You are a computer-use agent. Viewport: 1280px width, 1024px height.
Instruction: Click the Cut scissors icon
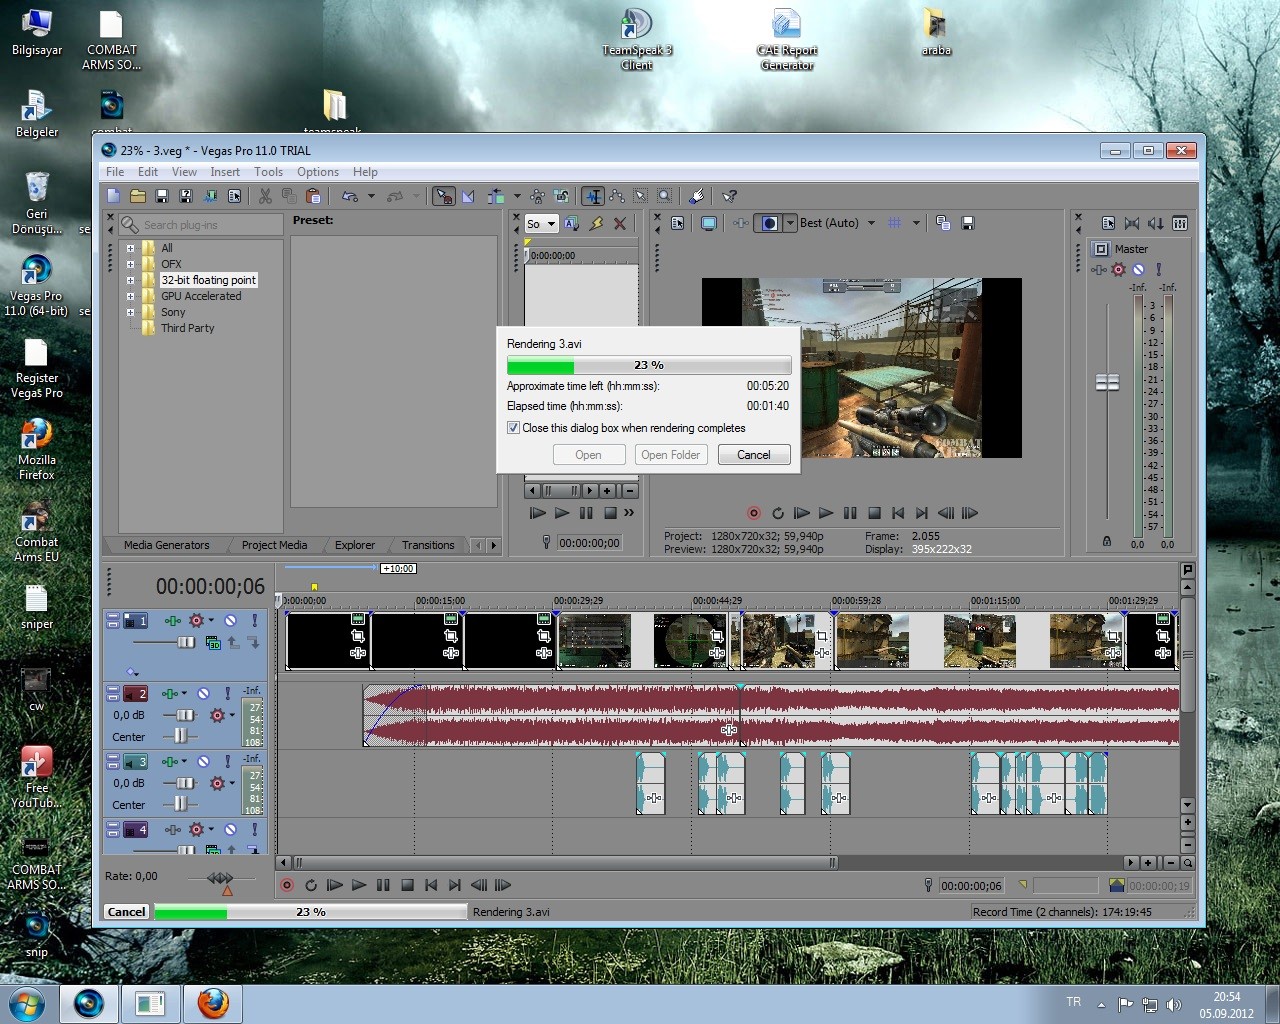[265, 196]
